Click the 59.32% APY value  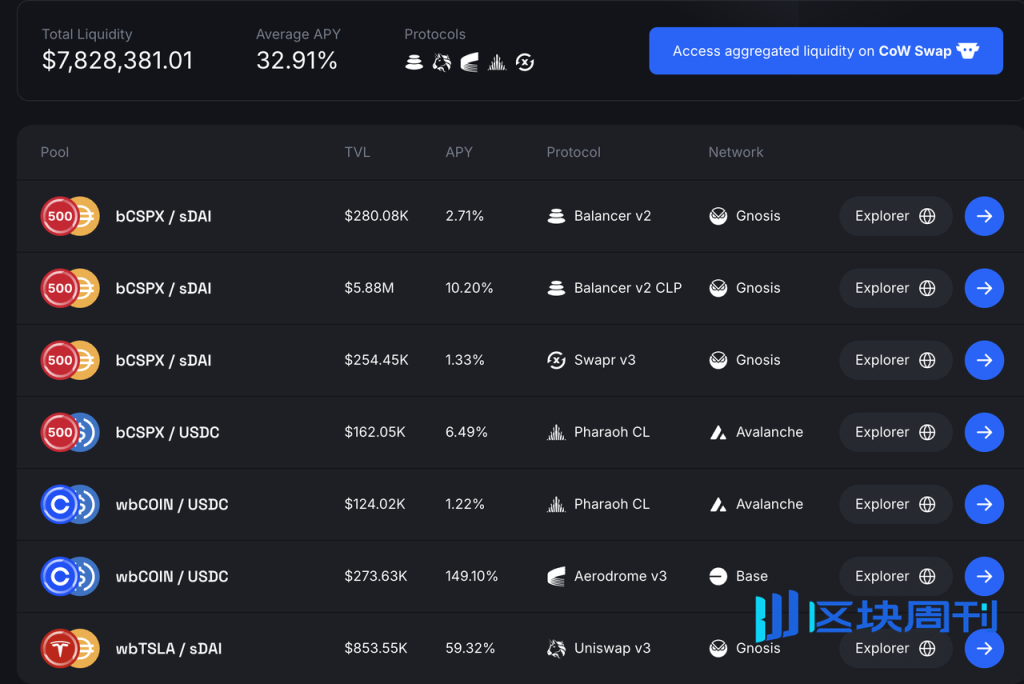point(470,648)
